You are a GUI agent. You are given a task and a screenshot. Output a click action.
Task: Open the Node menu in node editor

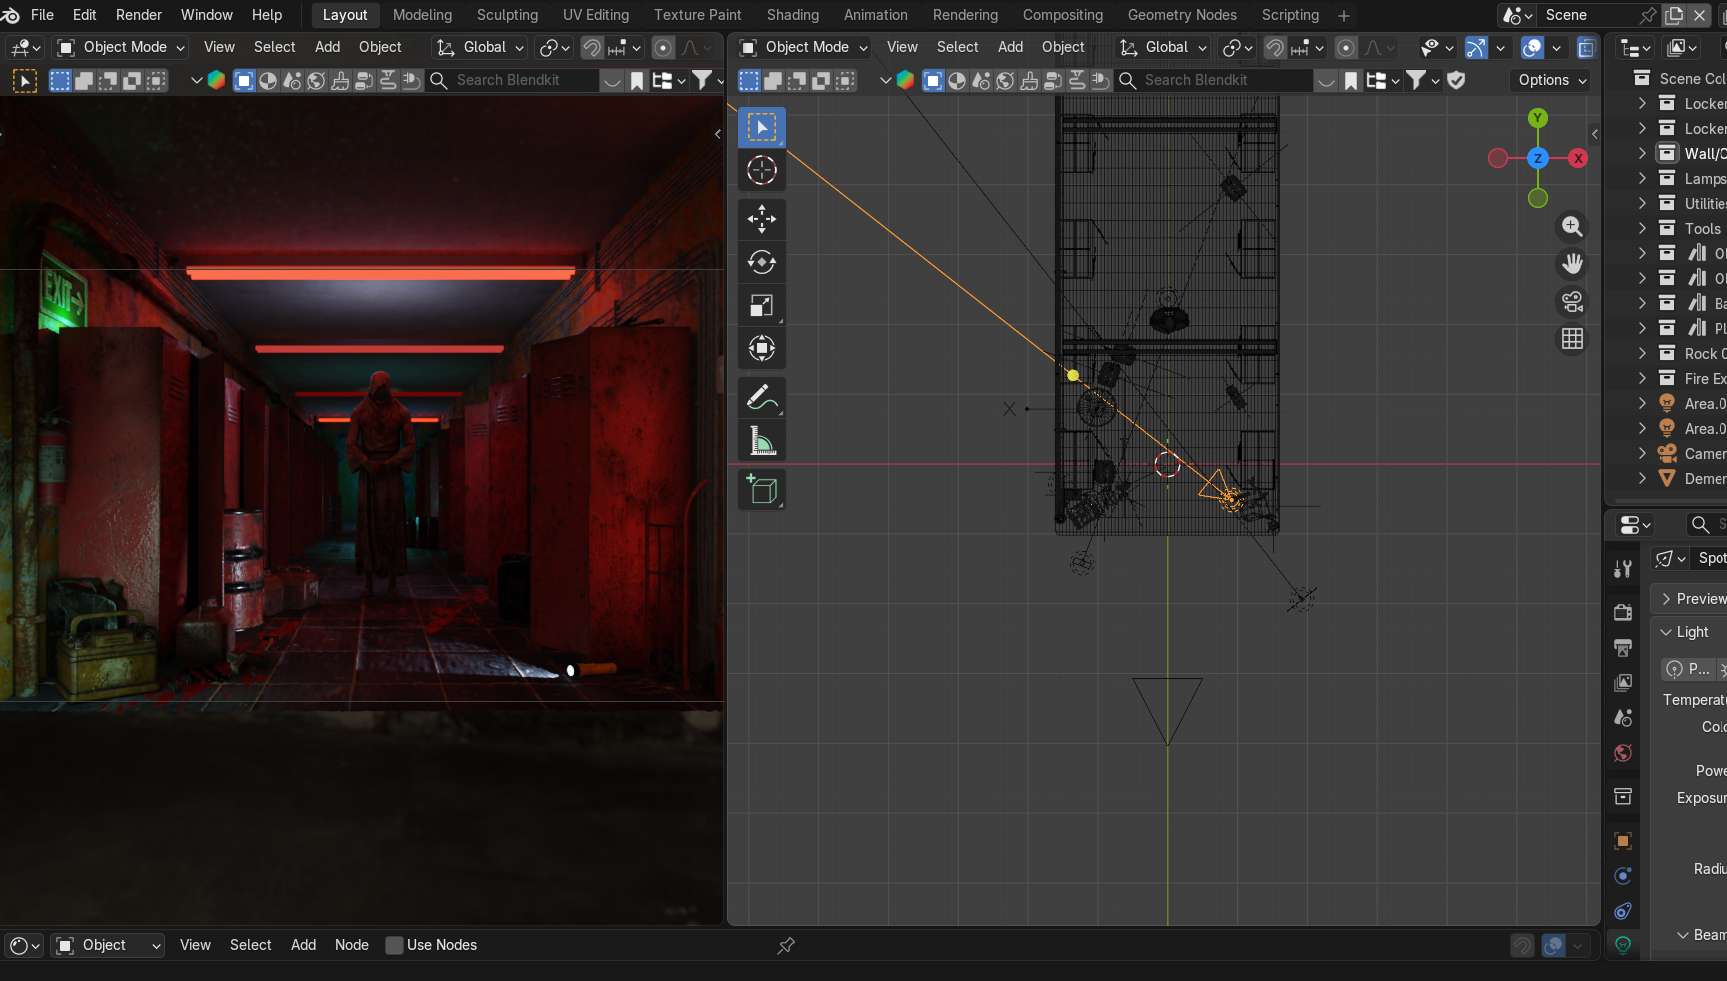[x=352, y=945]
